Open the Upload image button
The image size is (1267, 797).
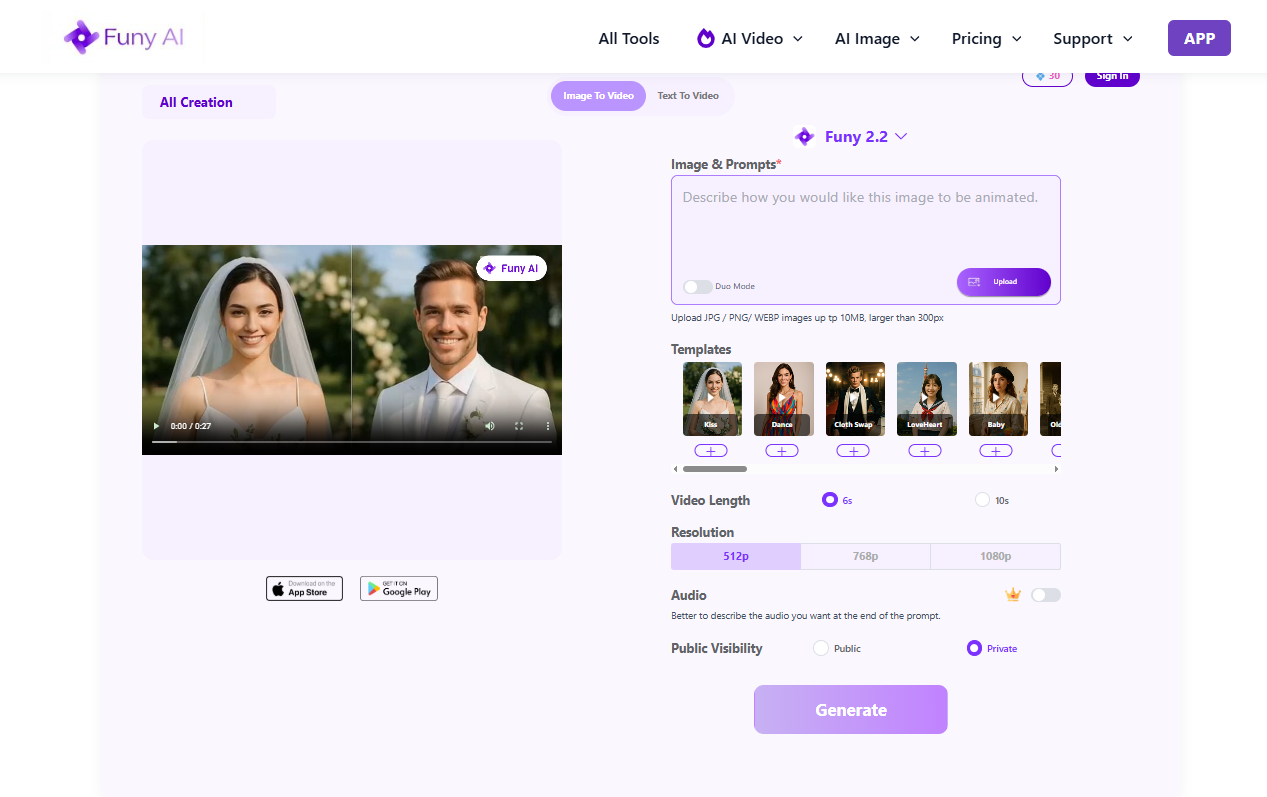click(1003, 282)
